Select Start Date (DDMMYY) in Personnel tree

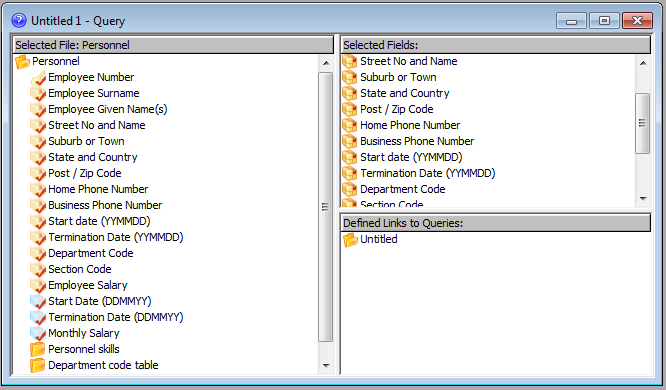coord(99,302)
